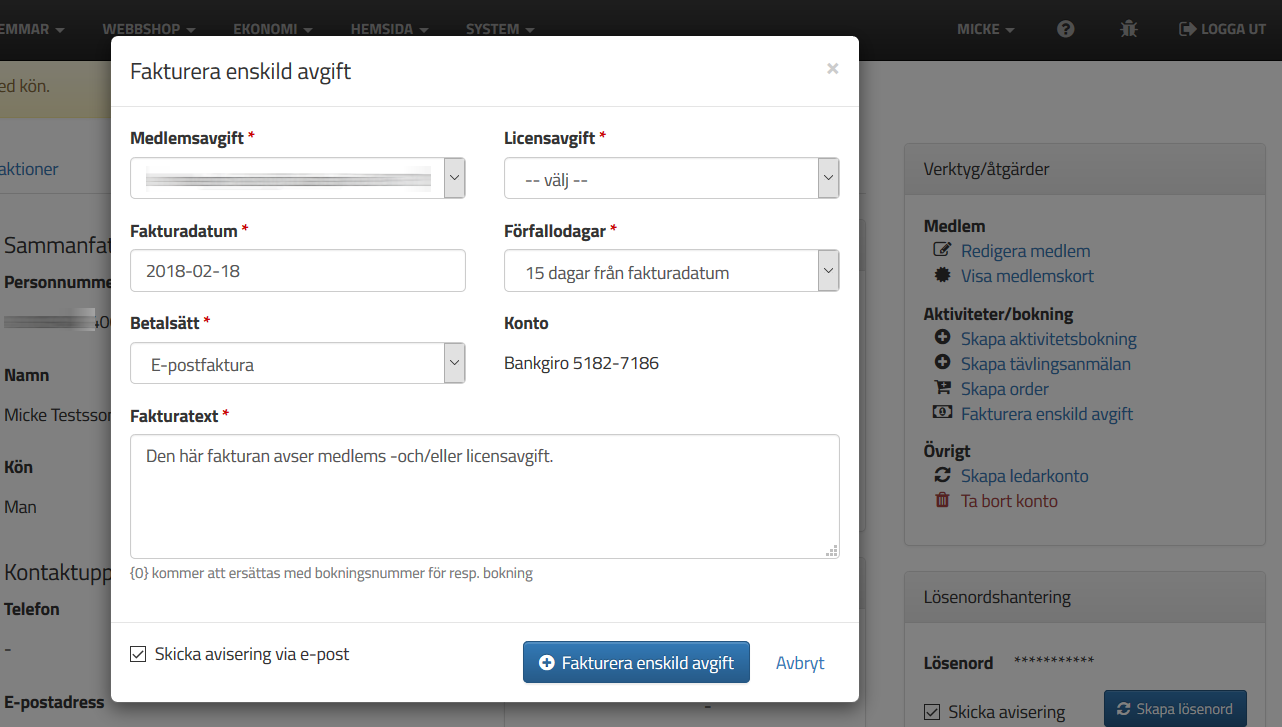The width and height of the screenshot is (1282, 727).
Task: Toggle Skicka avisering via e-post checkbox
Action: coord(138,654)
